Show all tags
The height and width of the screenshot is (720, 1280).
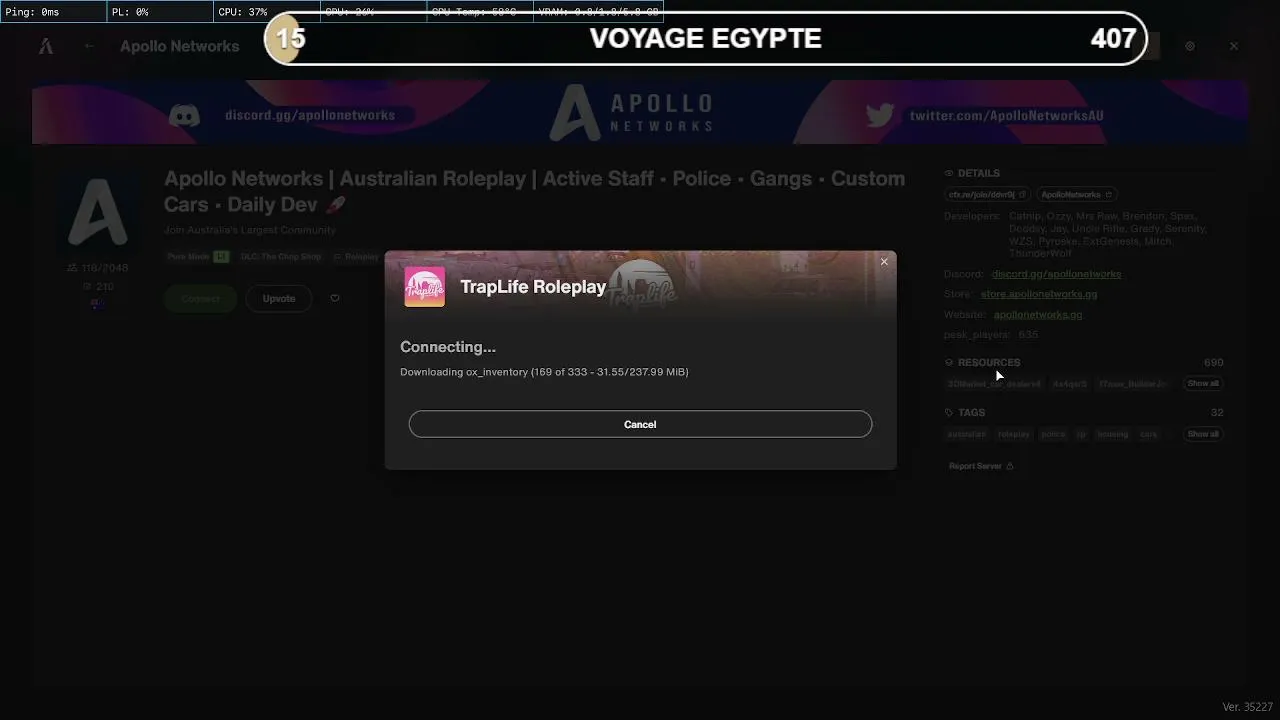[x=1203, y=434]
